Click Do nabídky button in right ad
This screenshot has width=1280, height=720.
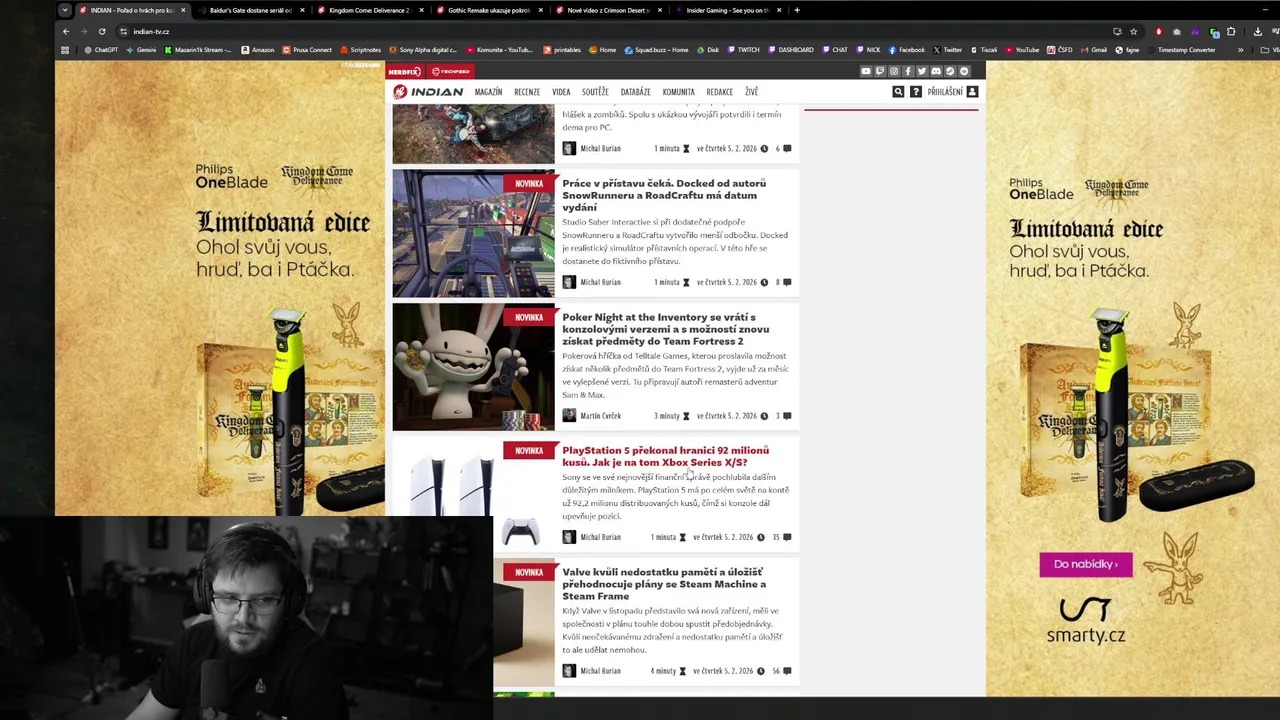coord(1086,564)
